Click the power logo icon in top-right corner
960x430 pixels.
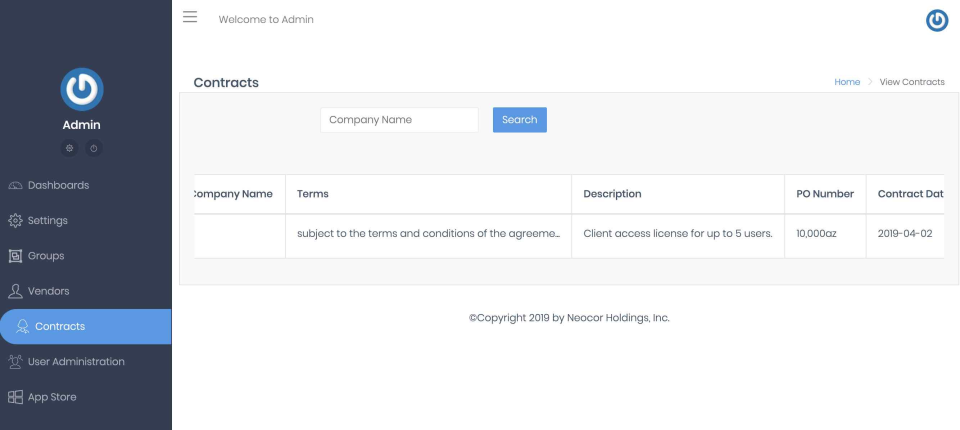937,20
